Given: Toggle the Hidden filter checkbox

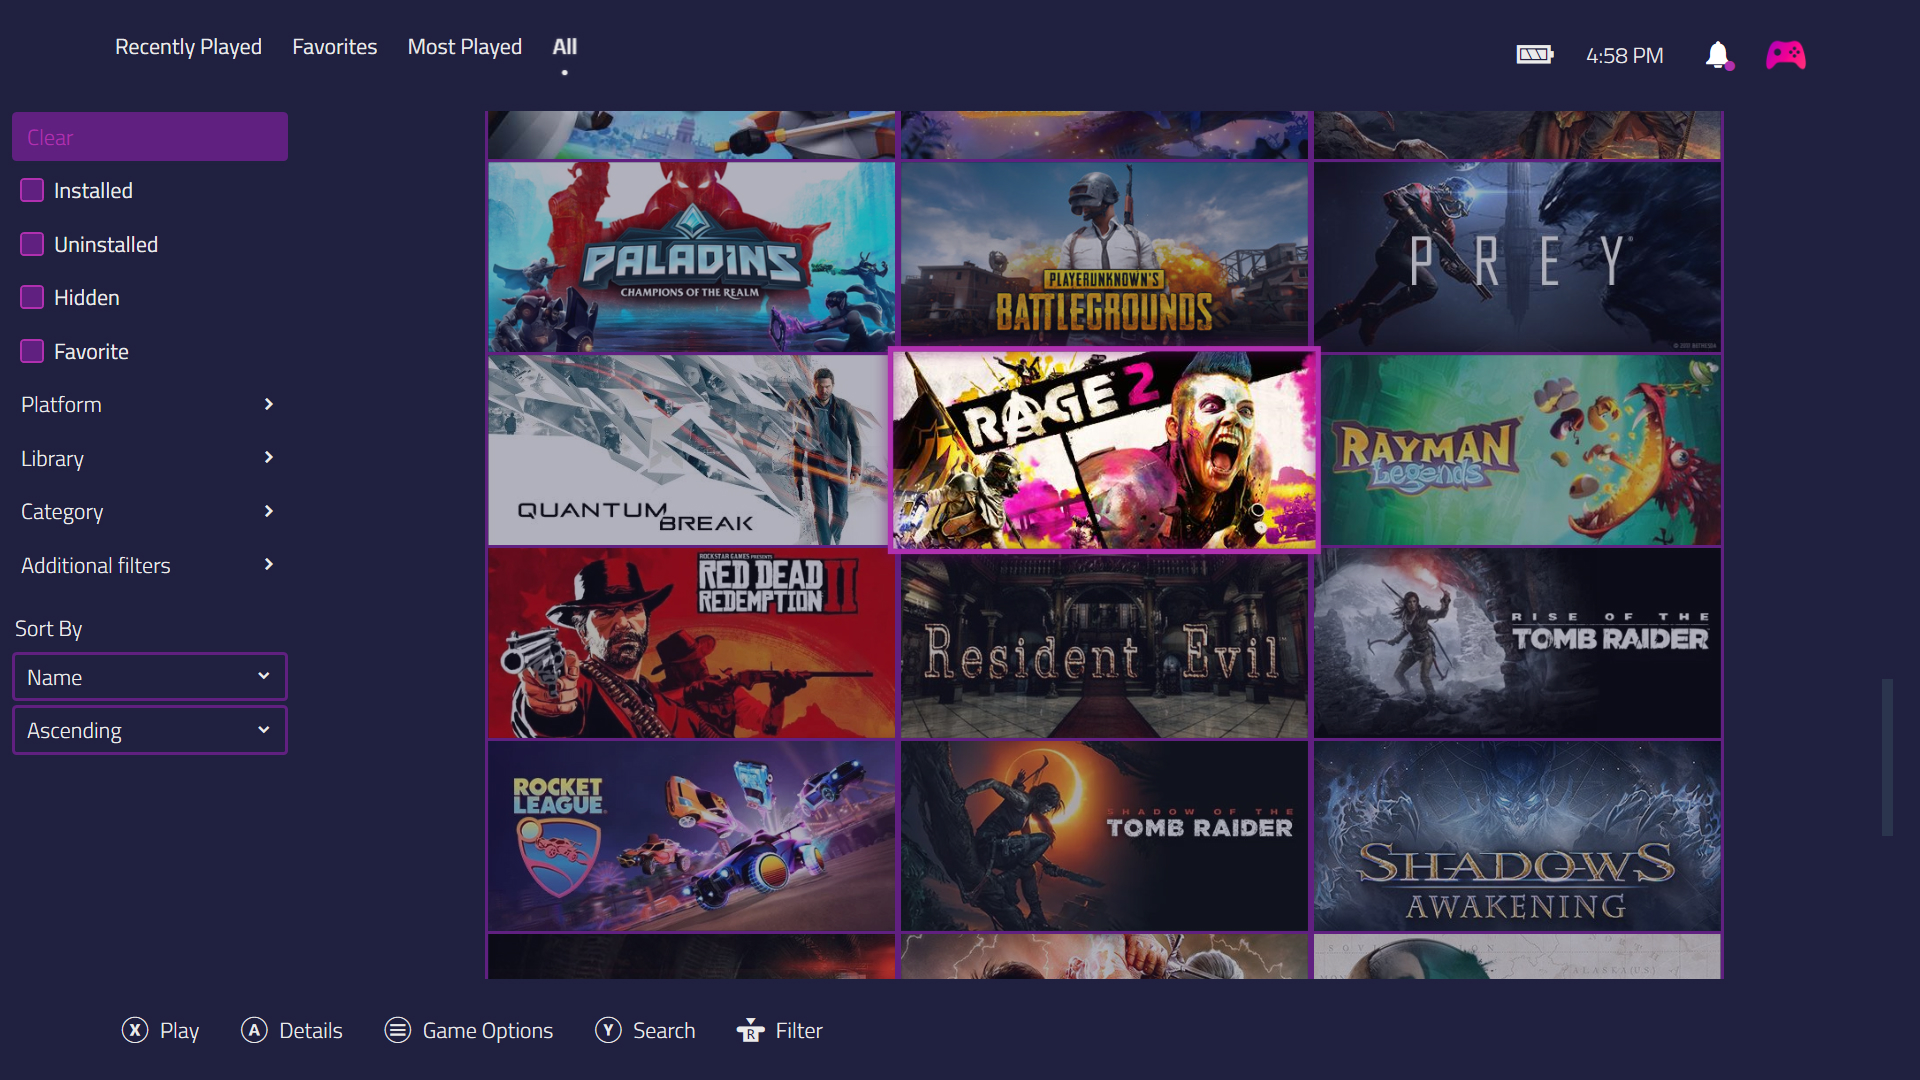Looking at the screenshot, I should [x=32, y=297].
